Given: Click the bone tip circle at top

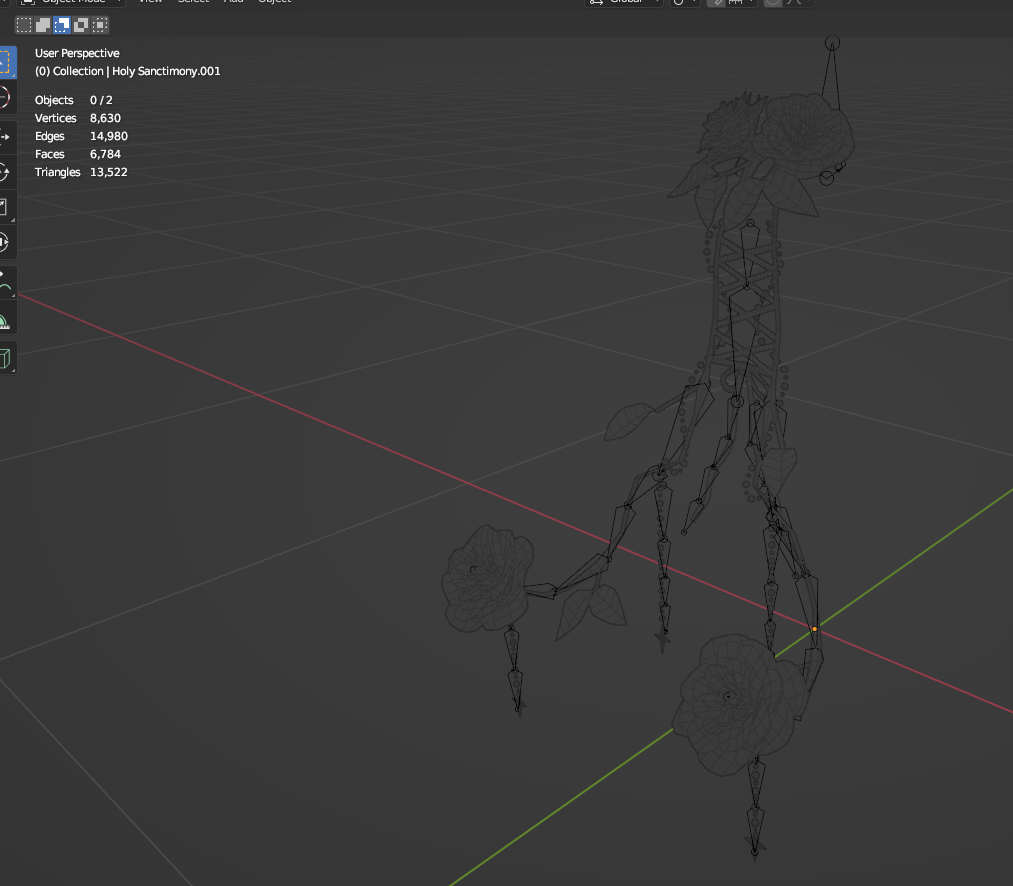Looking at the screenshot, I should (833, 43).
